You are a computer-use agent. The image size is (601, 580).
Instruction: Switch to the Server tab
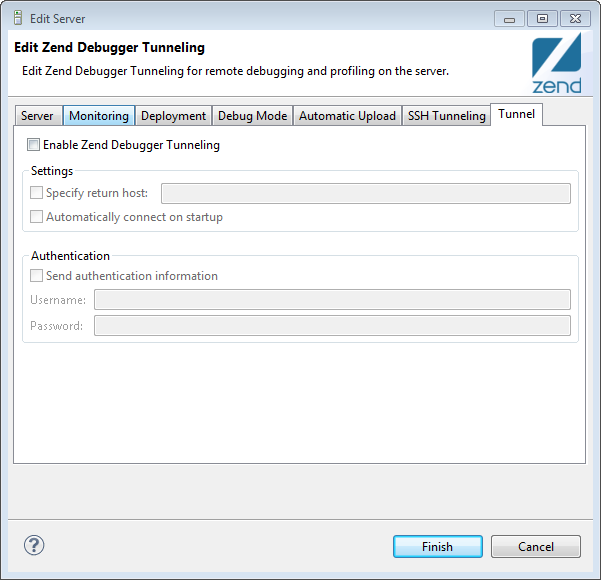click(38, 115)
